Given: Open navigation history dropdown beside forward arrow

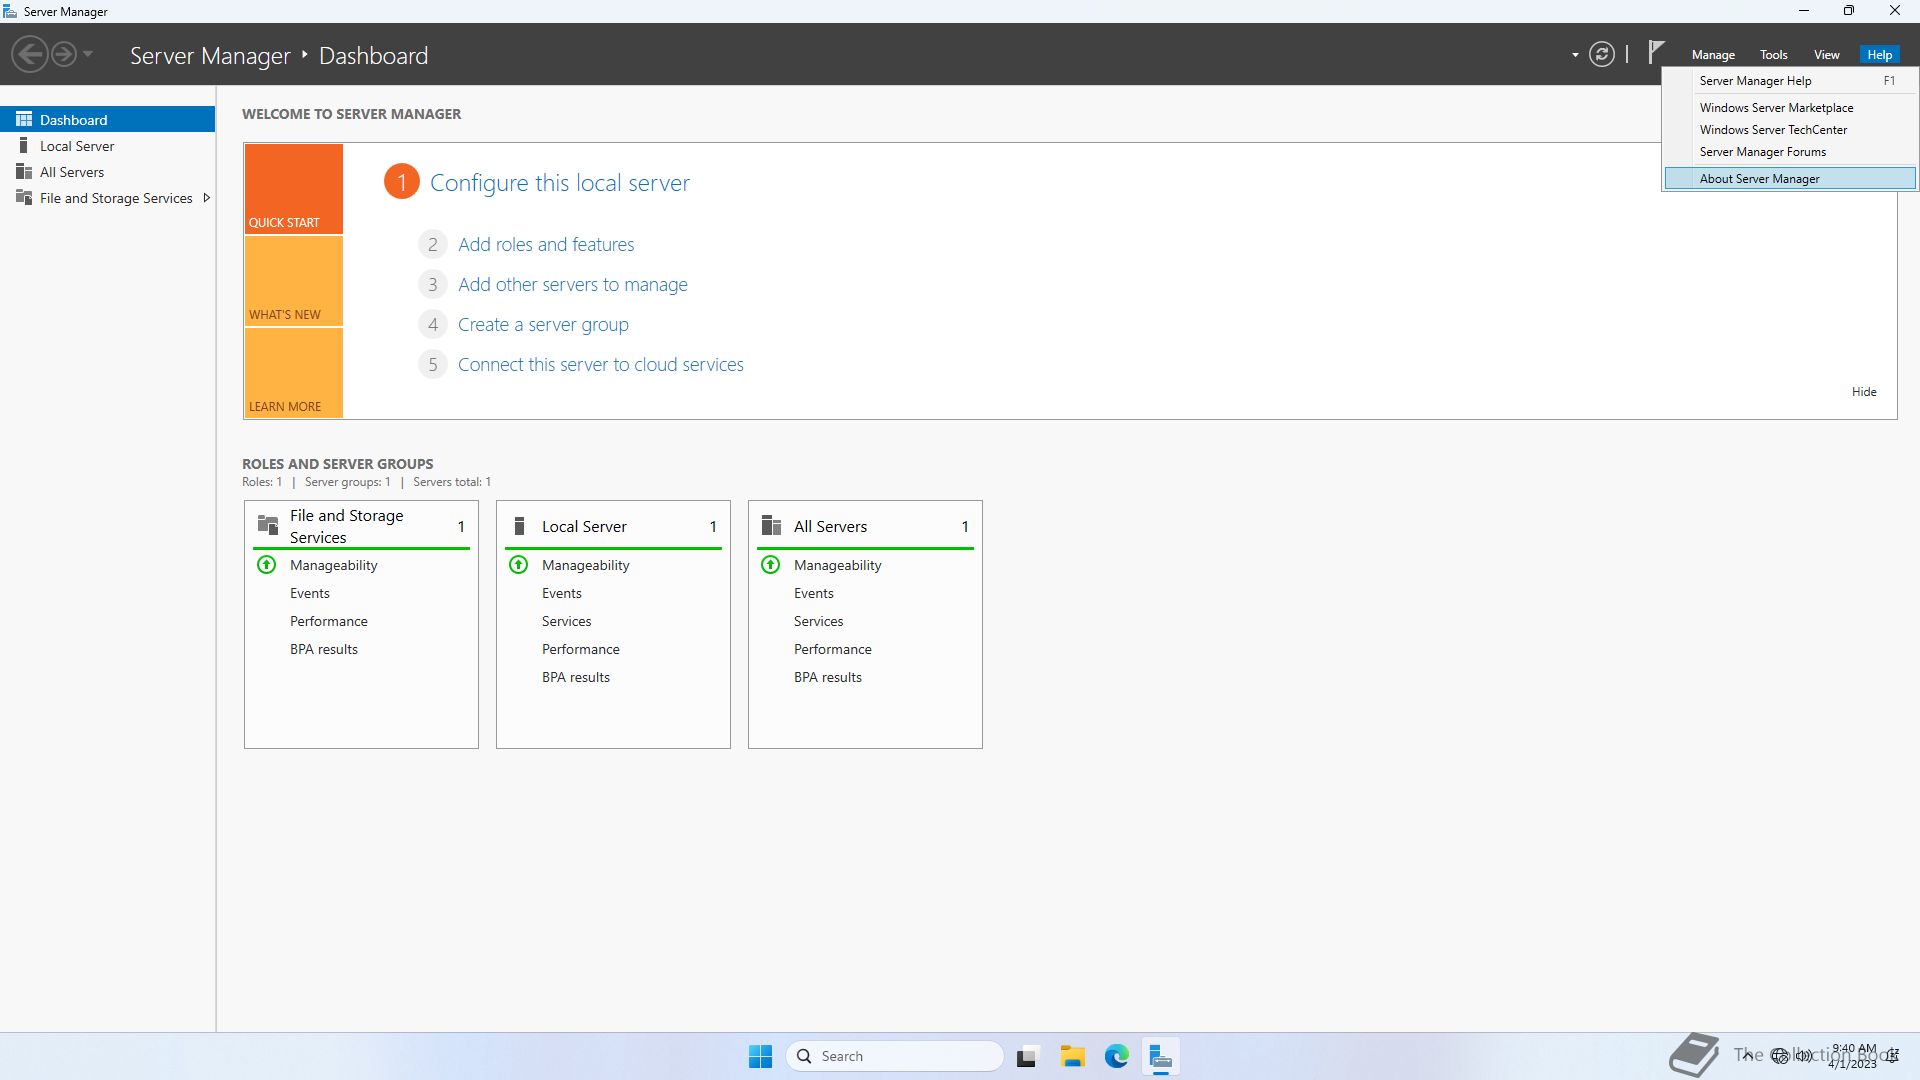Looking at the screenshot, I should (x=88, y=54).
